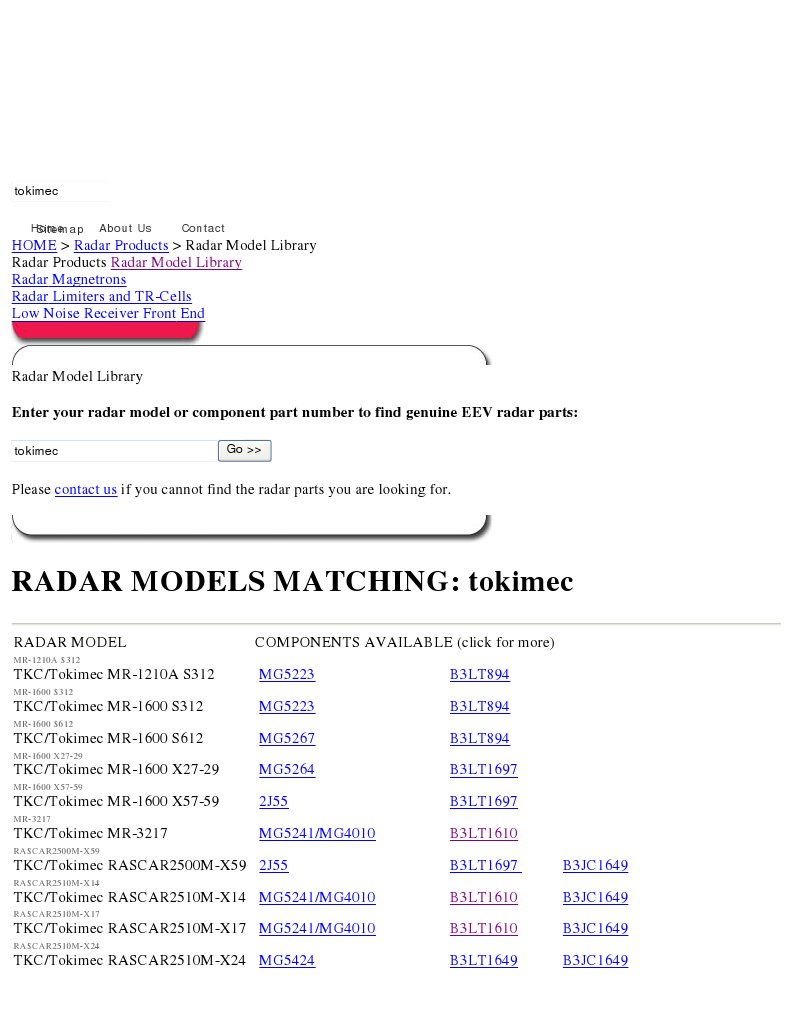Open the Radar Products breadcrumb link
This screenshot has height=1023, width=791.
(121, 245)
